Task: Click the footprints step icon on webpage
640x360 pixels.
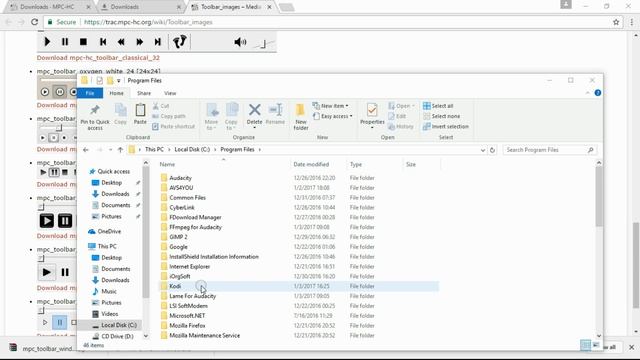Action: pos(180,42)
